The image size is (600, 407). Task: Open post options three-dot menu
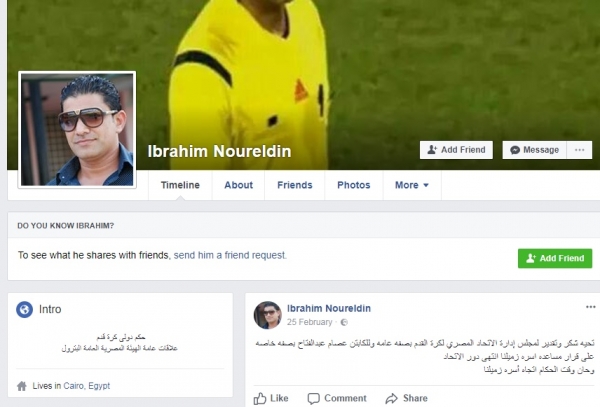tap(590, 307)
